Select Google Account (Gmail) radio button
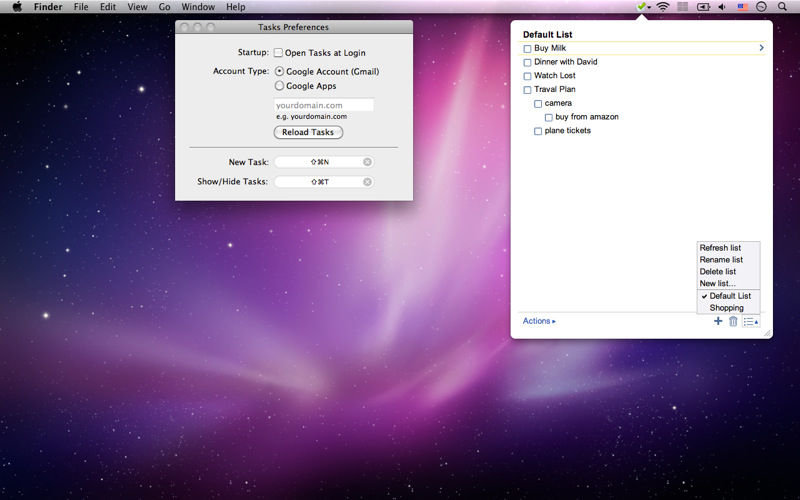 pyautogui.click(x=279, y=71)
